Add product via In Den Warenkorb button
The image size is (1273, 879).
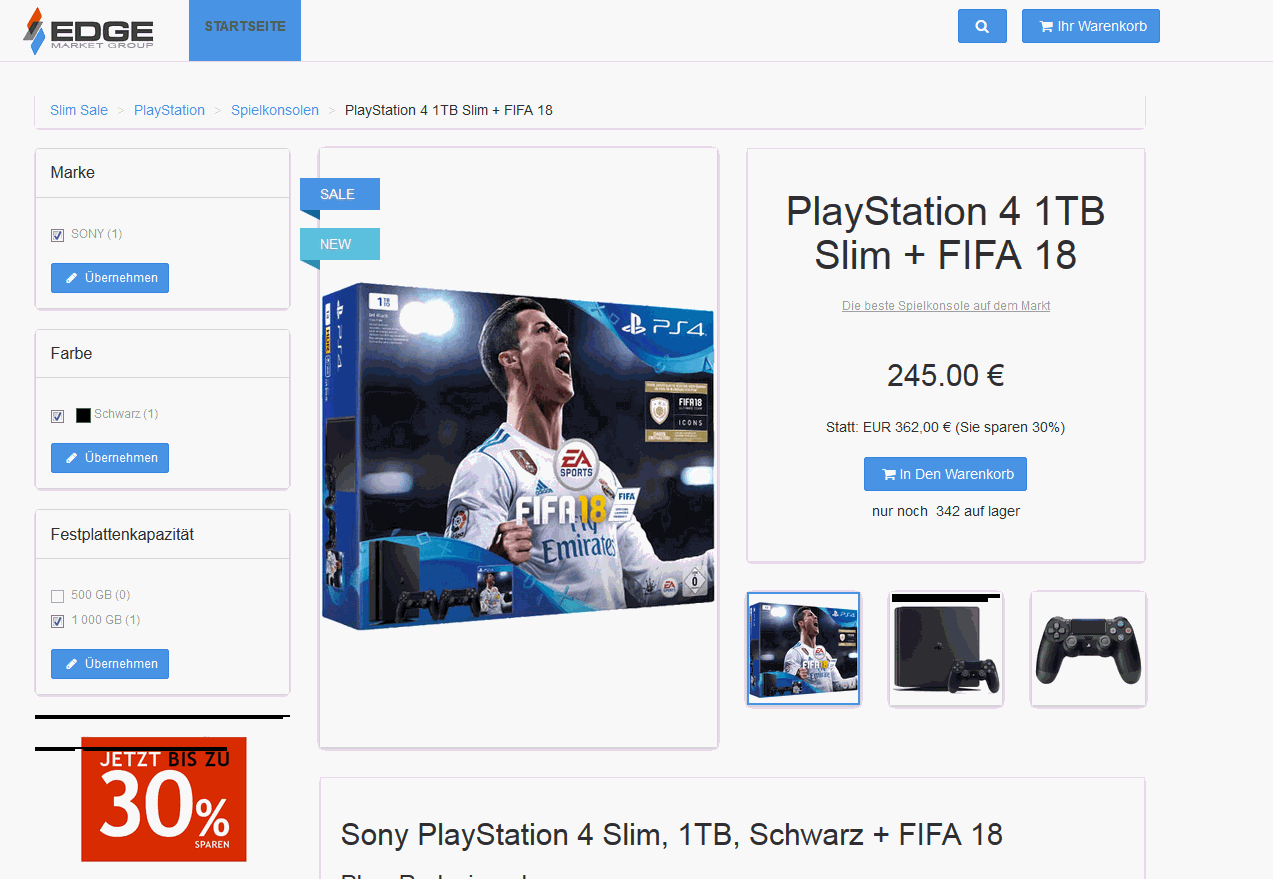[x=945, y=474]
